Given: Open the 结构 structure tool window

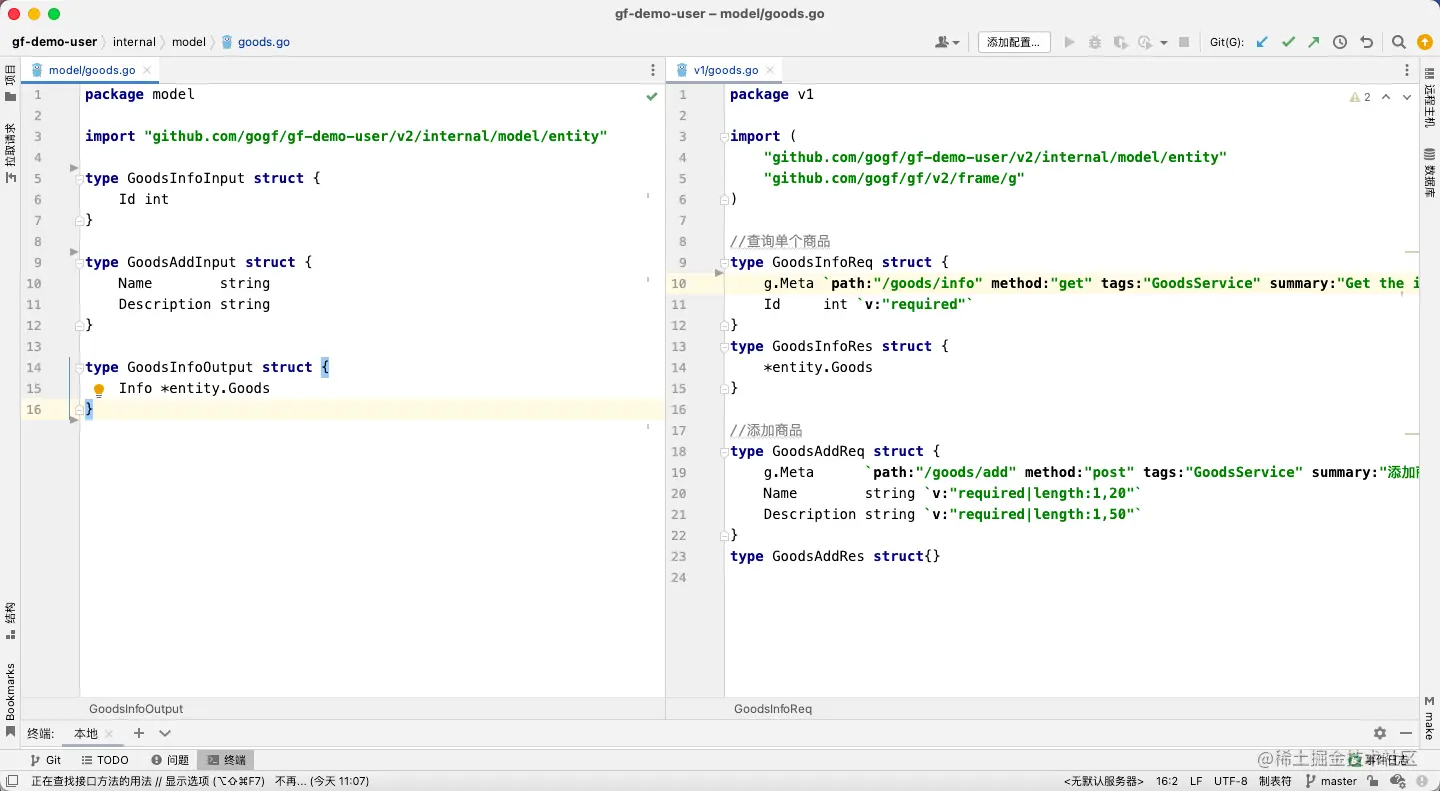Looking at the screenshot, I should click(x=10, y=621).
